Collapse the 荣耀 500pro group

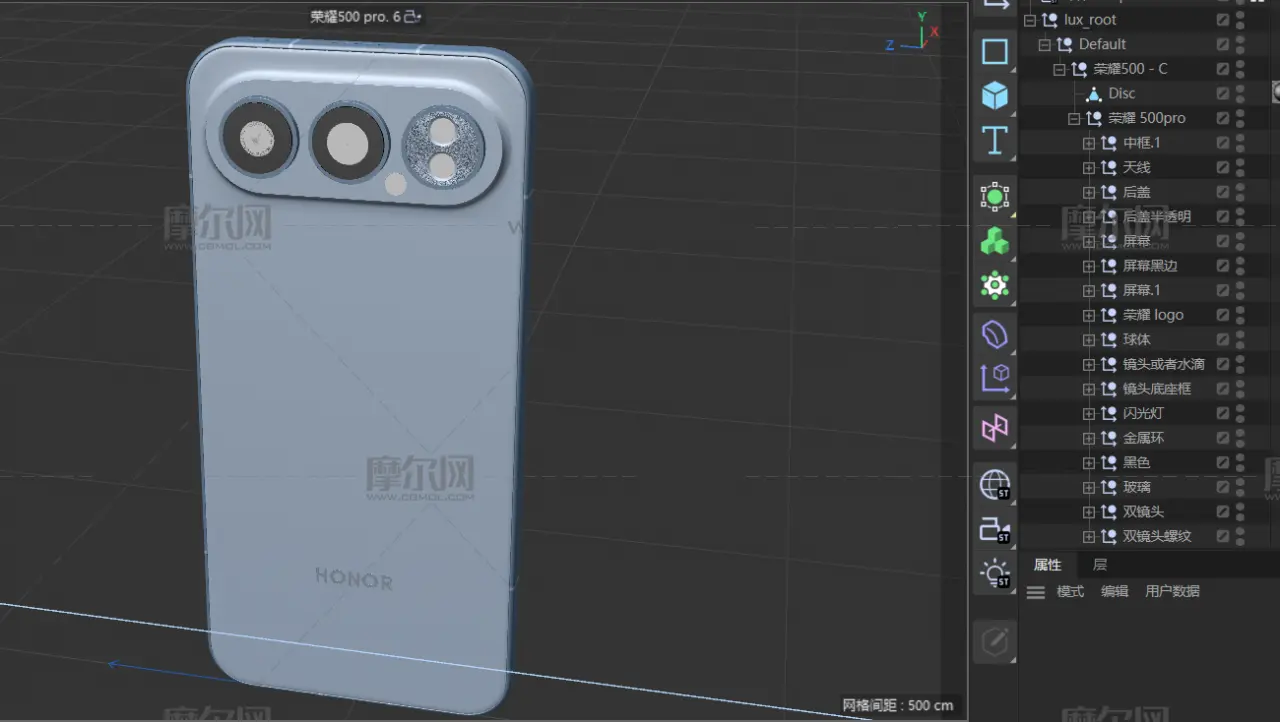(x=1074, y=118)
